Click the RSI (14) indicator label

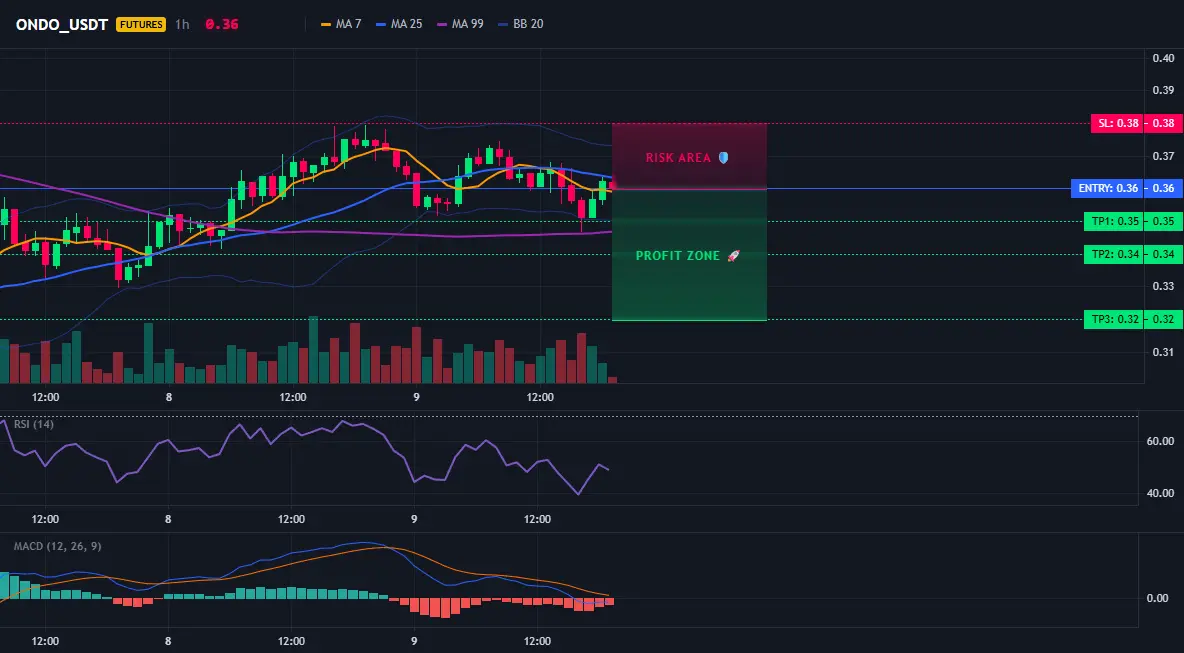tap(34, 424)
